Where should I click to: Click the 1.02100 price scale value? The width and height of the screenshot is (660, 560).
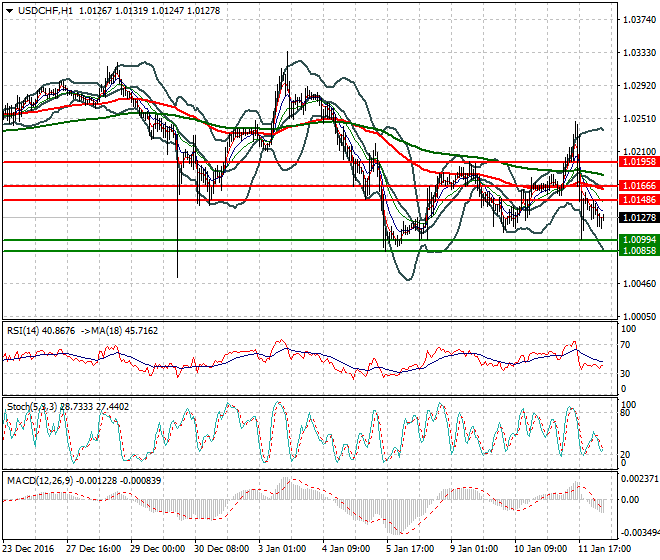[639, 152]
